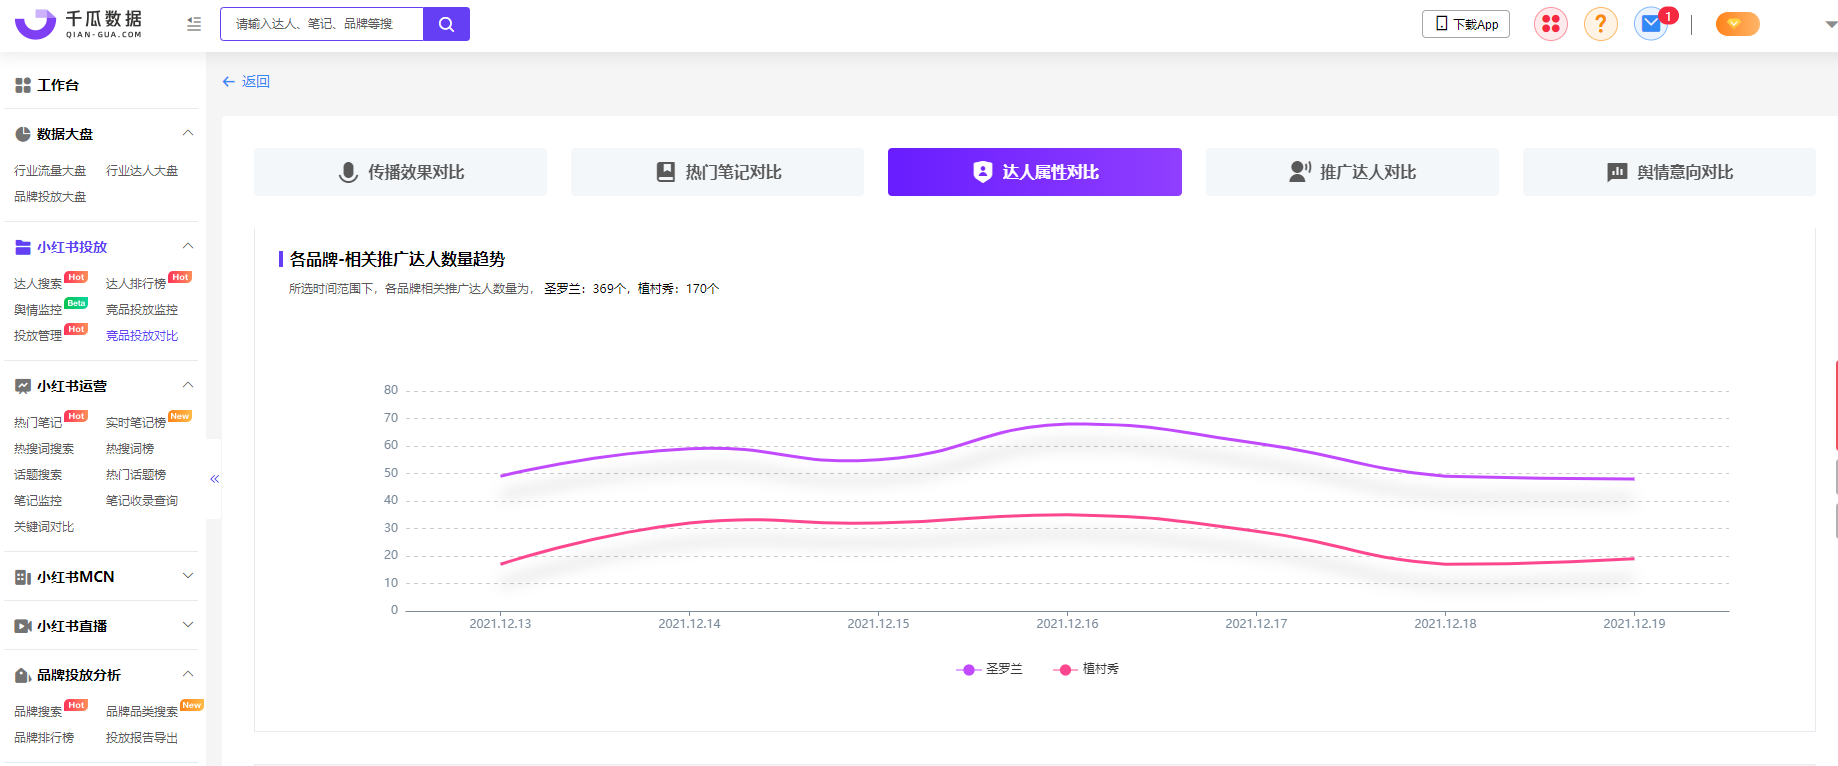
Task: Open 投放管理 link
Action: pos(38,336)
